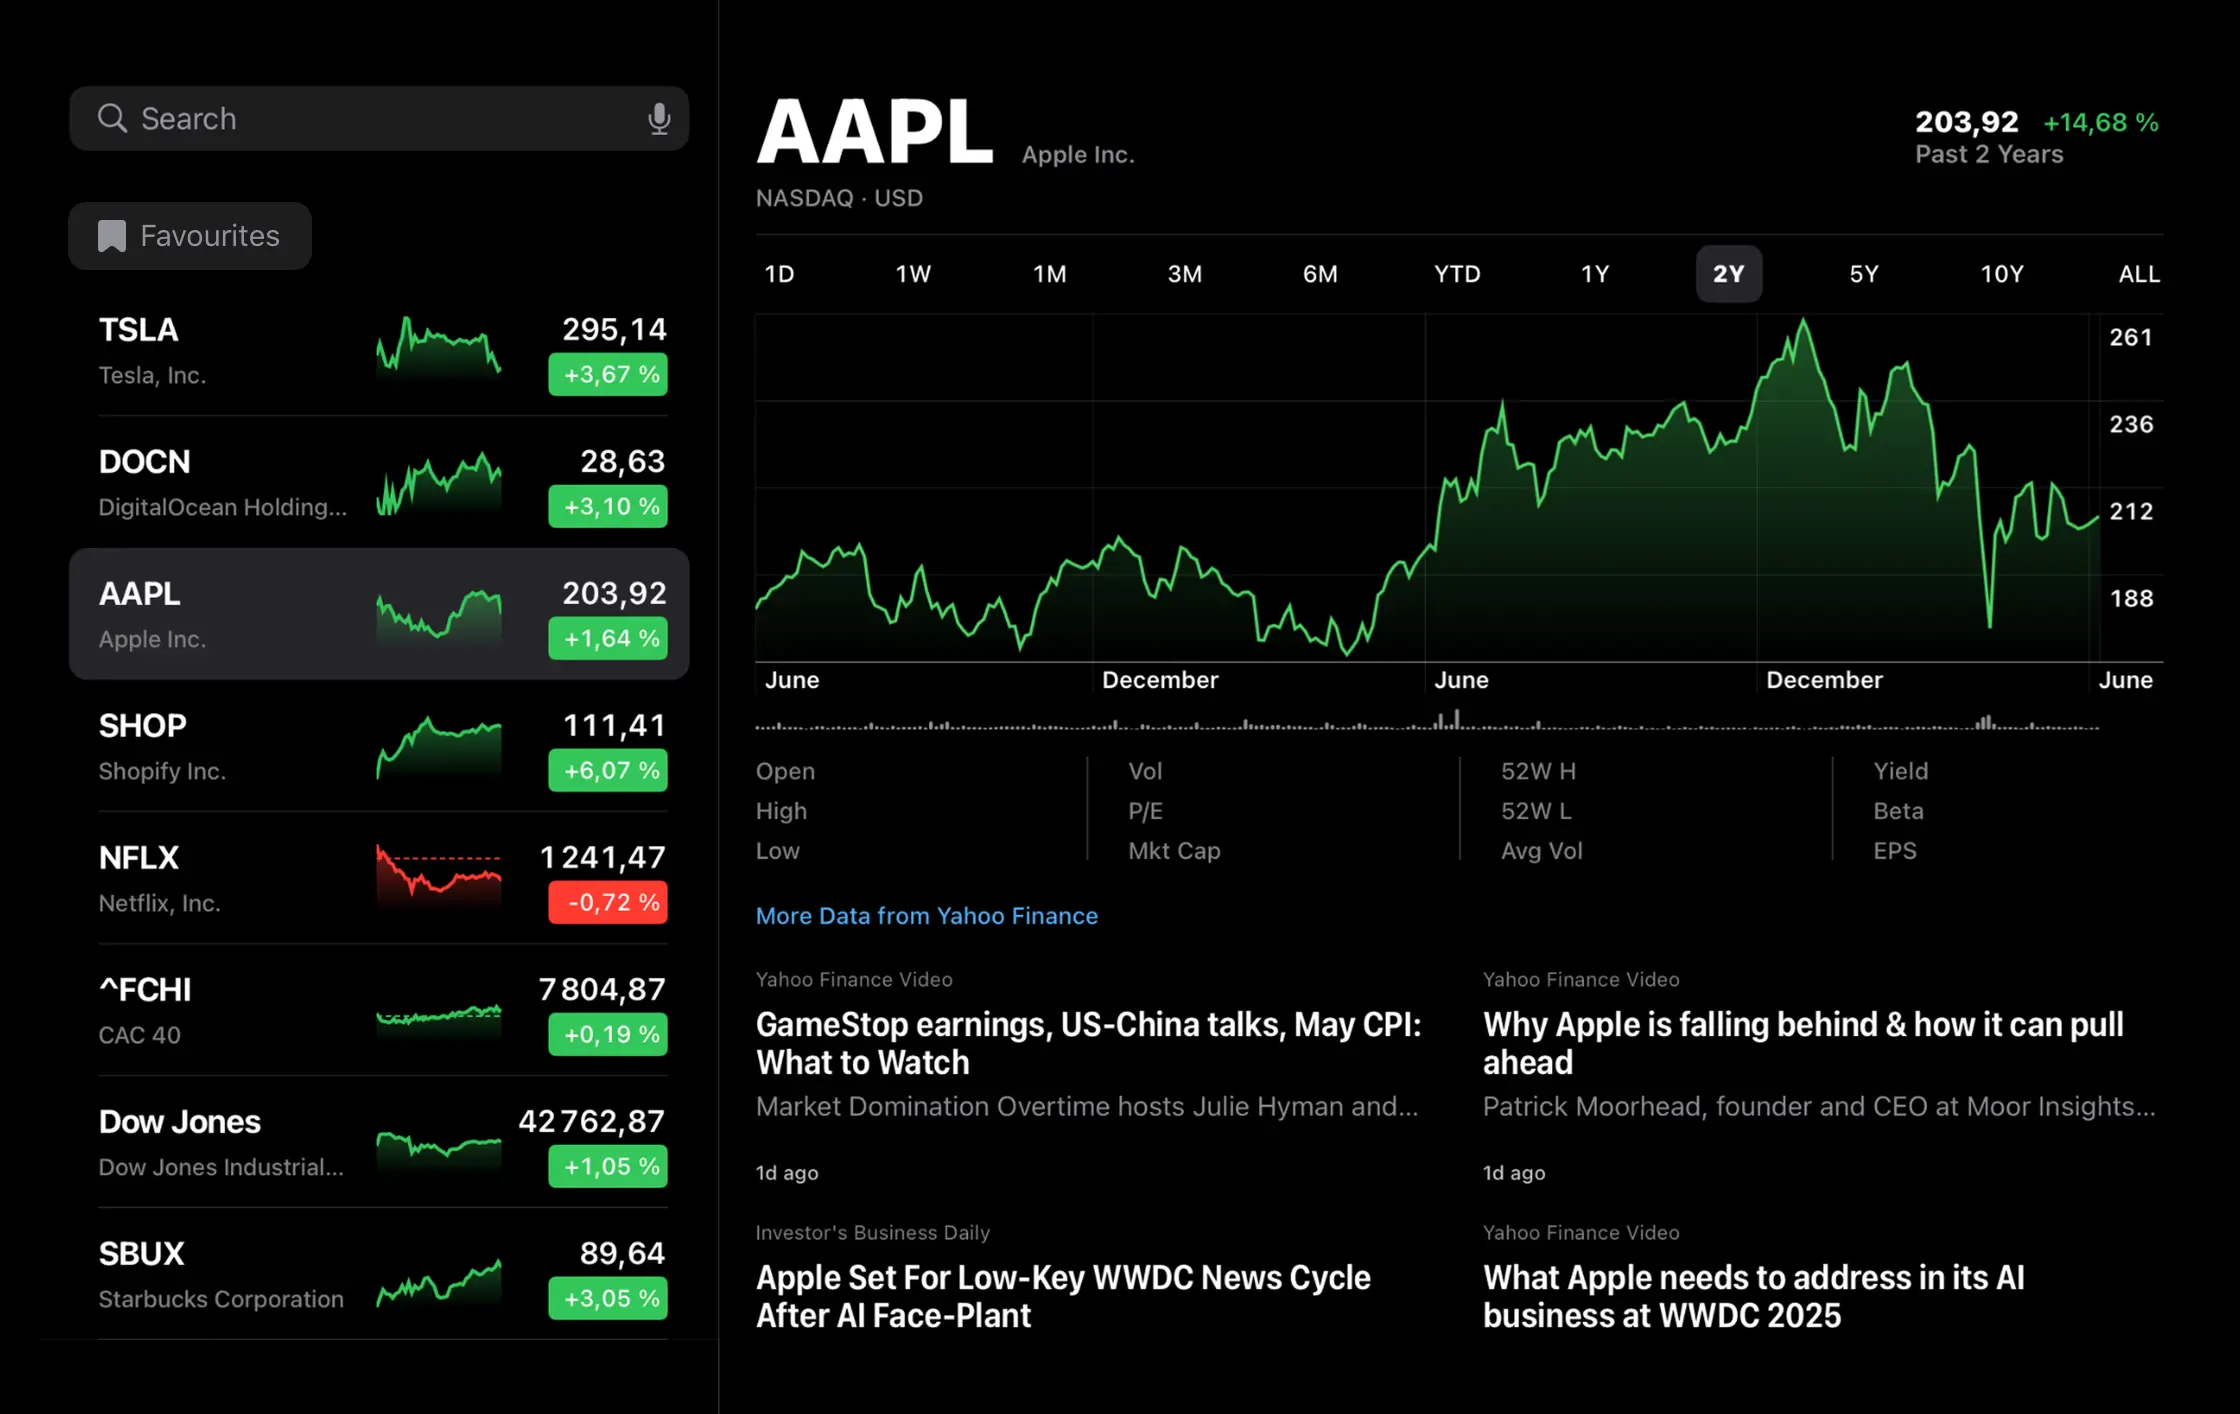This screenshot has width=2240, height=1414.
Task: Focus the Search input field
Action: 380,119
